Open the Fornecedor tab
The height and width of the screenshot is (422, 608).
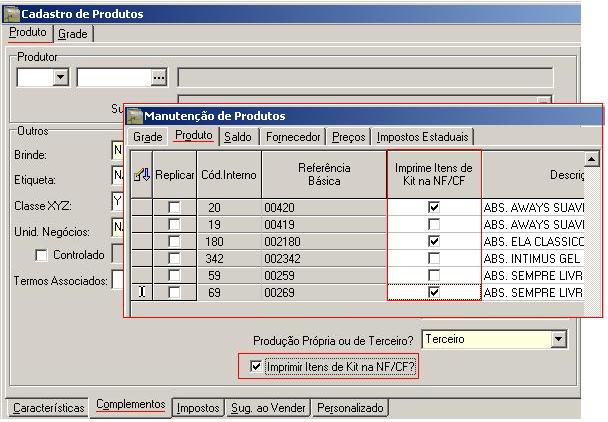(293, 137)
